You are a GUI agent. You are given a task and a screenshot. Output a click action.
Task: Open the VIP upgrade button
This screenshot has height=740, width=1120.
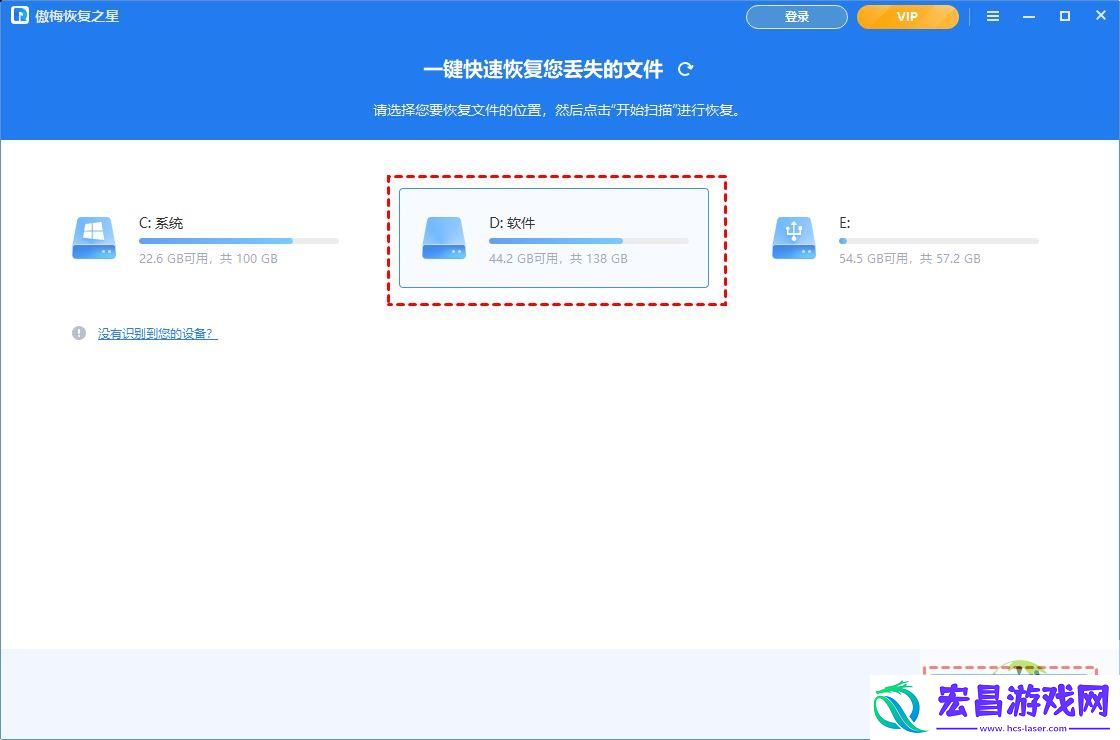coord(907,16)
